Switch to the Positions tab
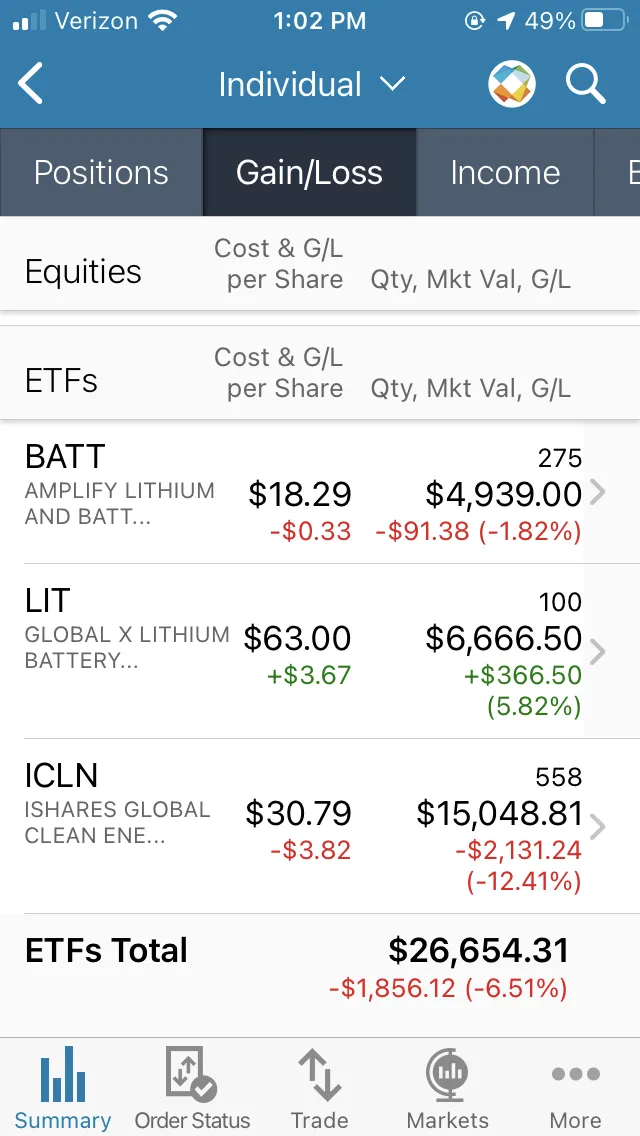Viewport: 640px width, 1136px height. (101, 172)
